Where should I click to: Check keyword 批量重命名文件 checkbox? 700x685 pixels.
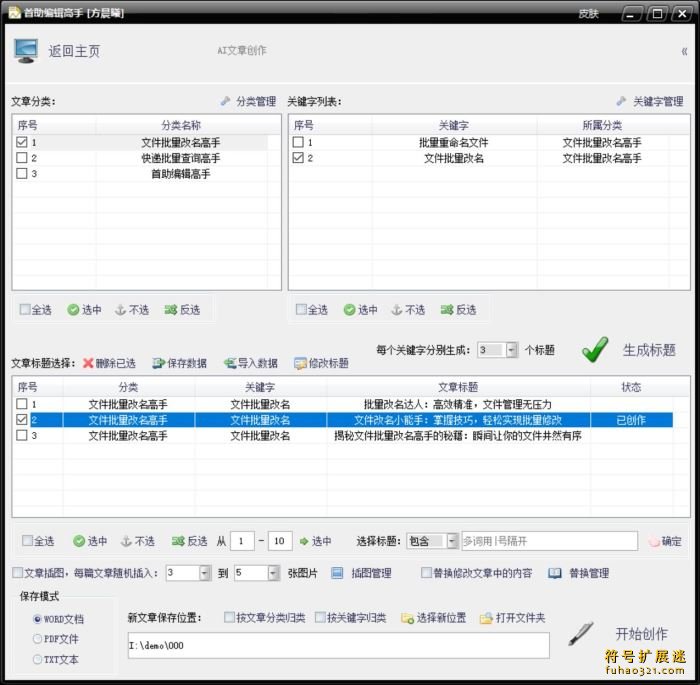298,142
